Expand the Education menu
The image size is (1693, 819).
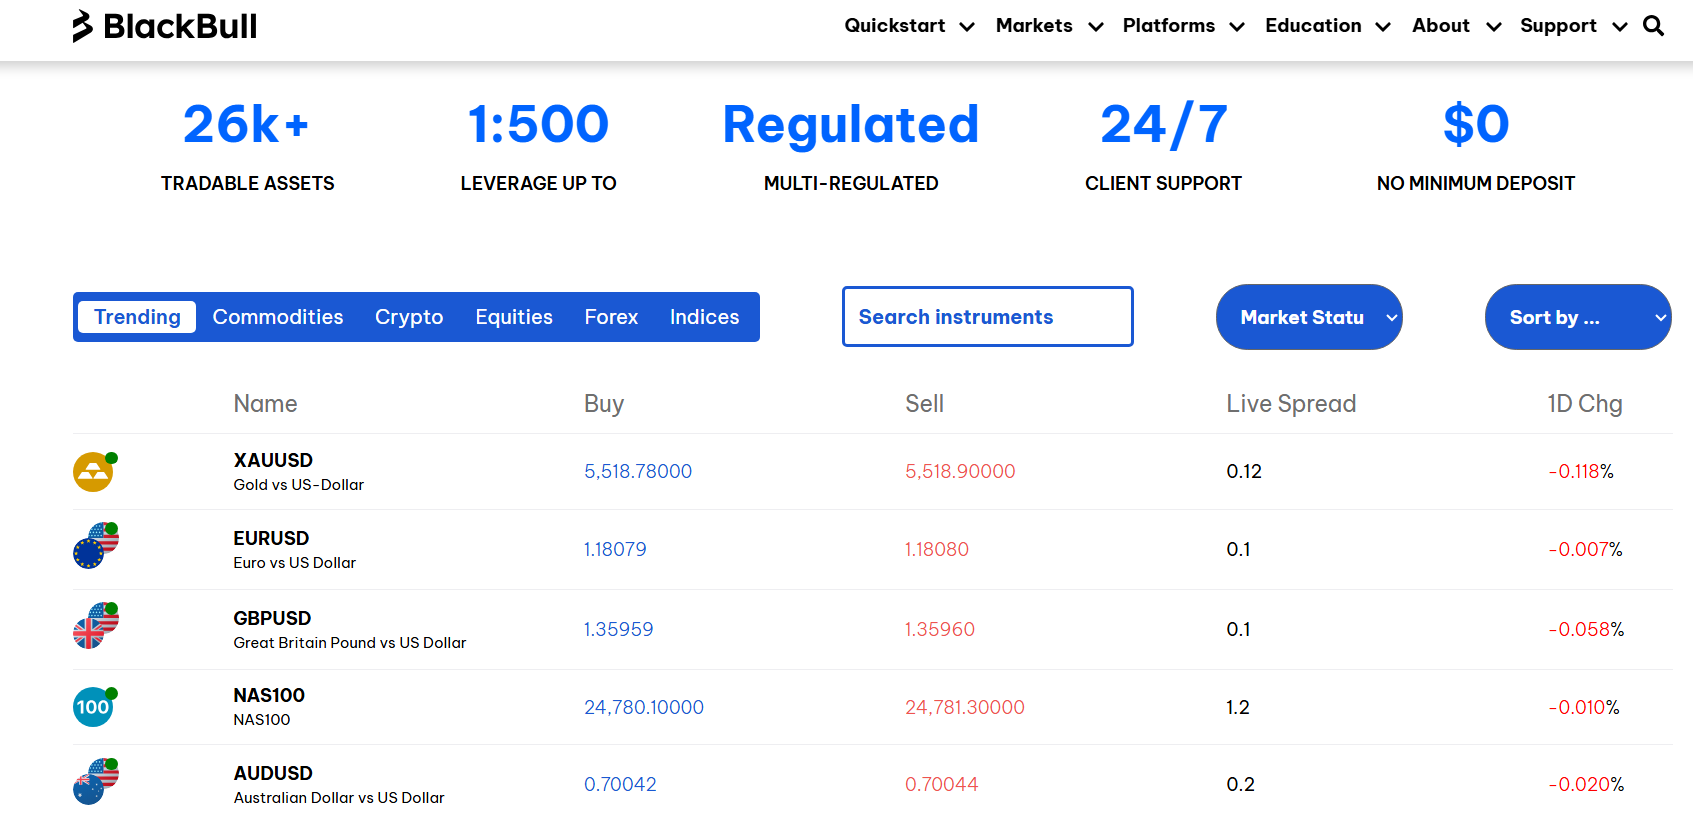point(1328,26)
